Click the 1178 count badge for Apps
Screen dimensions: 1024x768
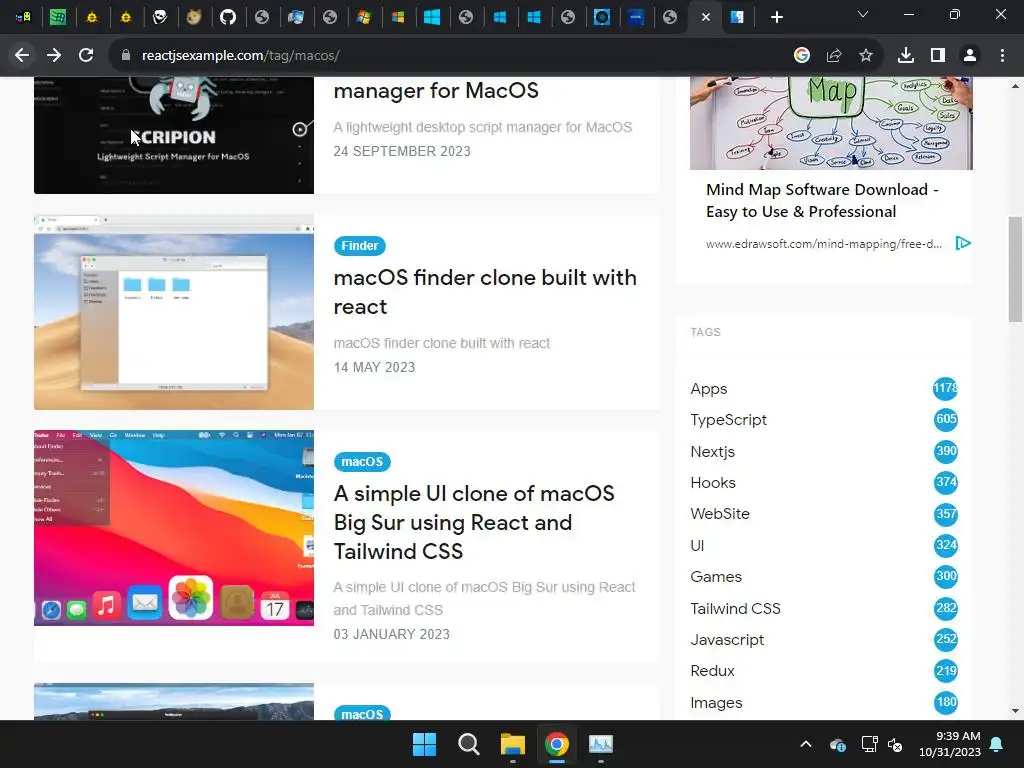946,388
